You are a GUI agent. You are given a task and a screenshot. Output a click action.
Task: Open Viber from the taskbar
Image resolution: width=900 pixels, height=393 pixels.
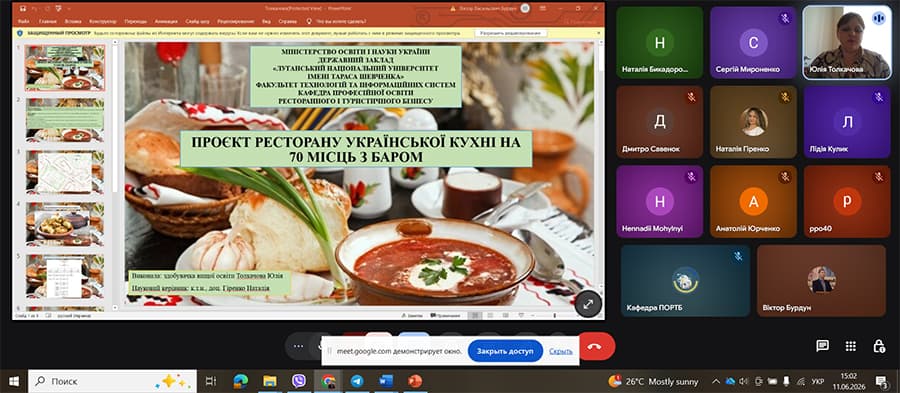(x=298, y=381)
